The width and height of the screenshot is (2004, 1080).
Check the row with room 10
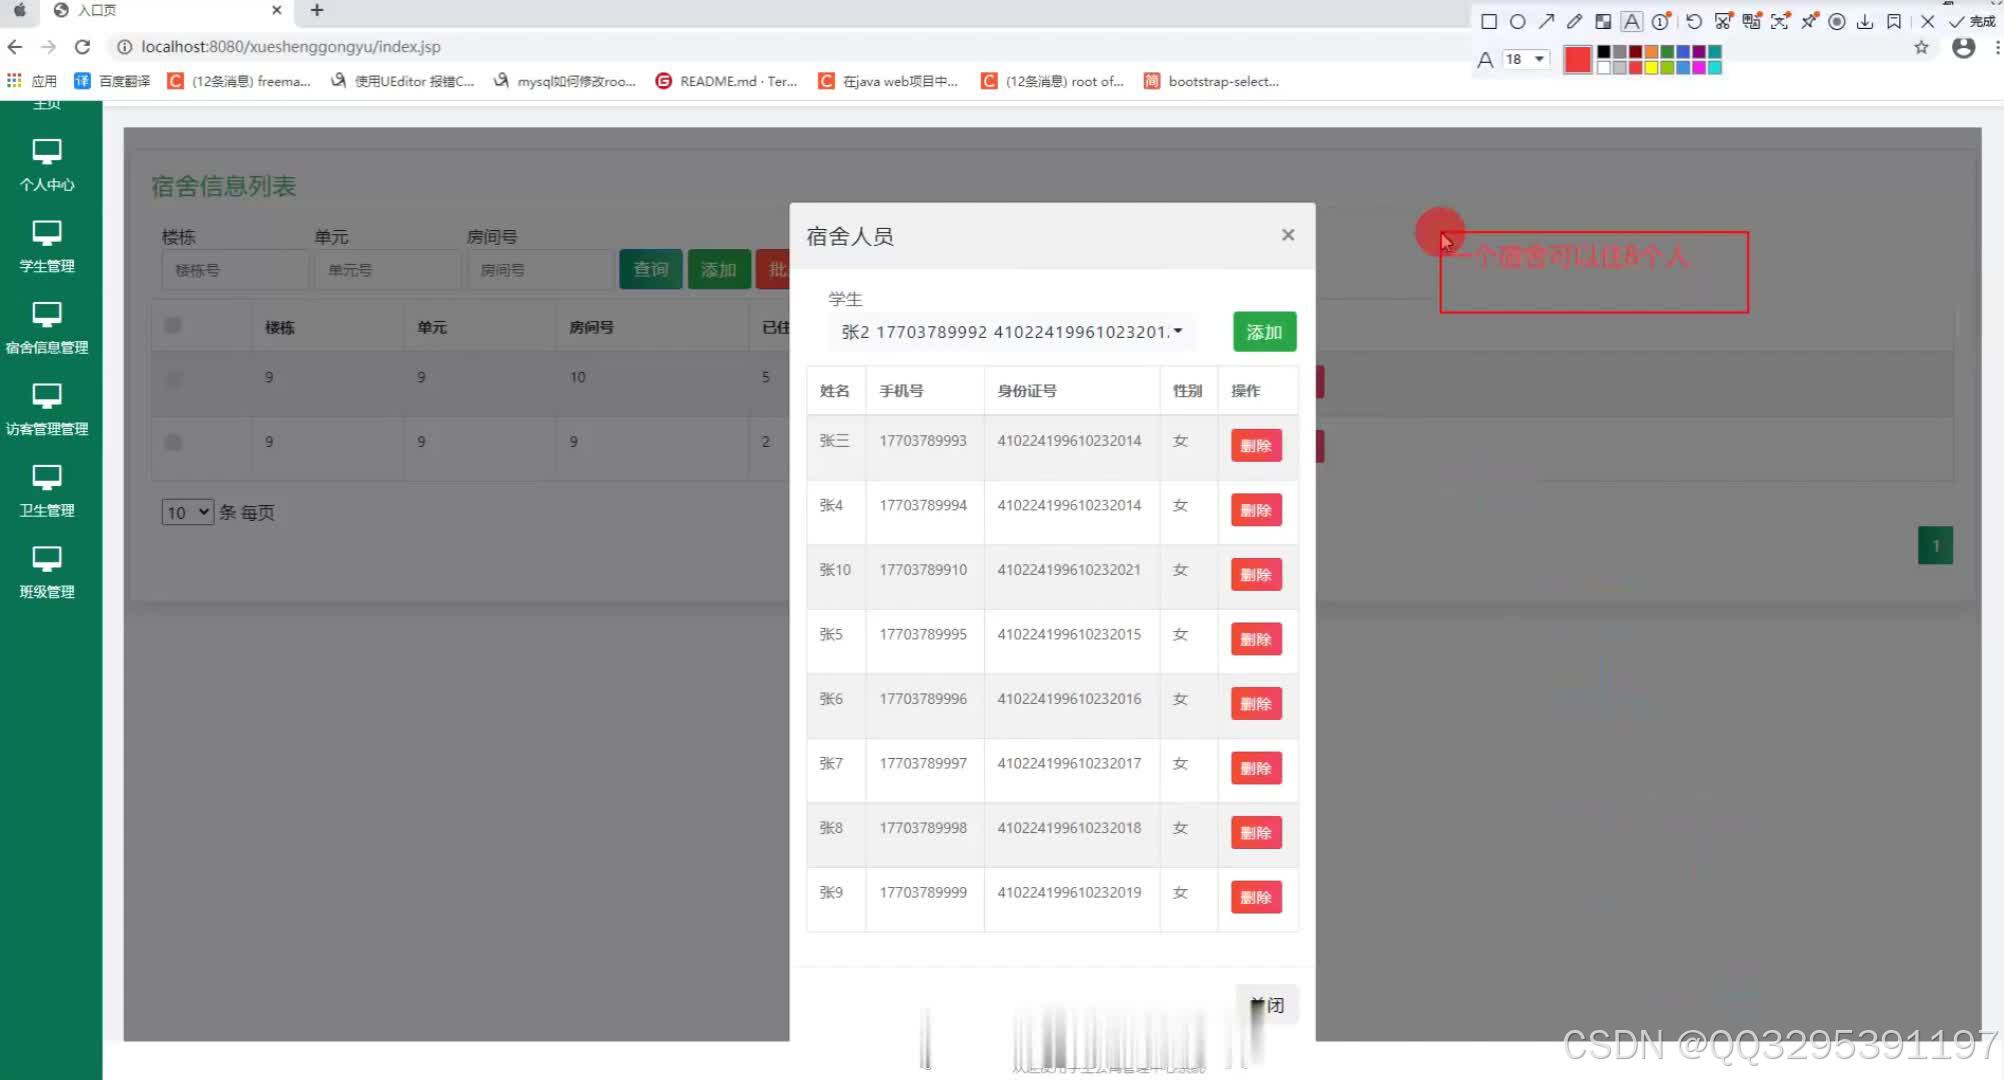173,378
